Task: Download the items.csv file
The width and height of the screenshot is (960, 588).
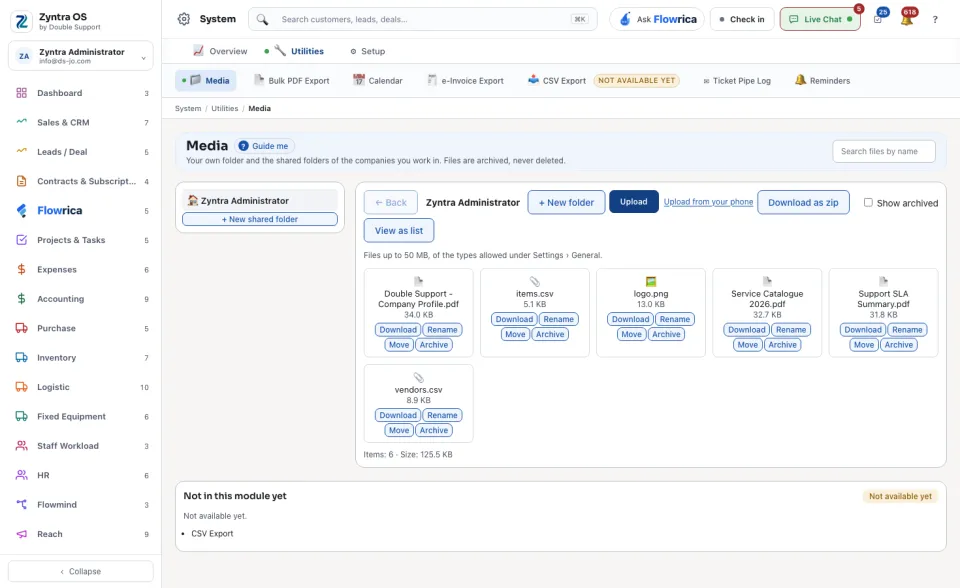Action: coord(514,319)
